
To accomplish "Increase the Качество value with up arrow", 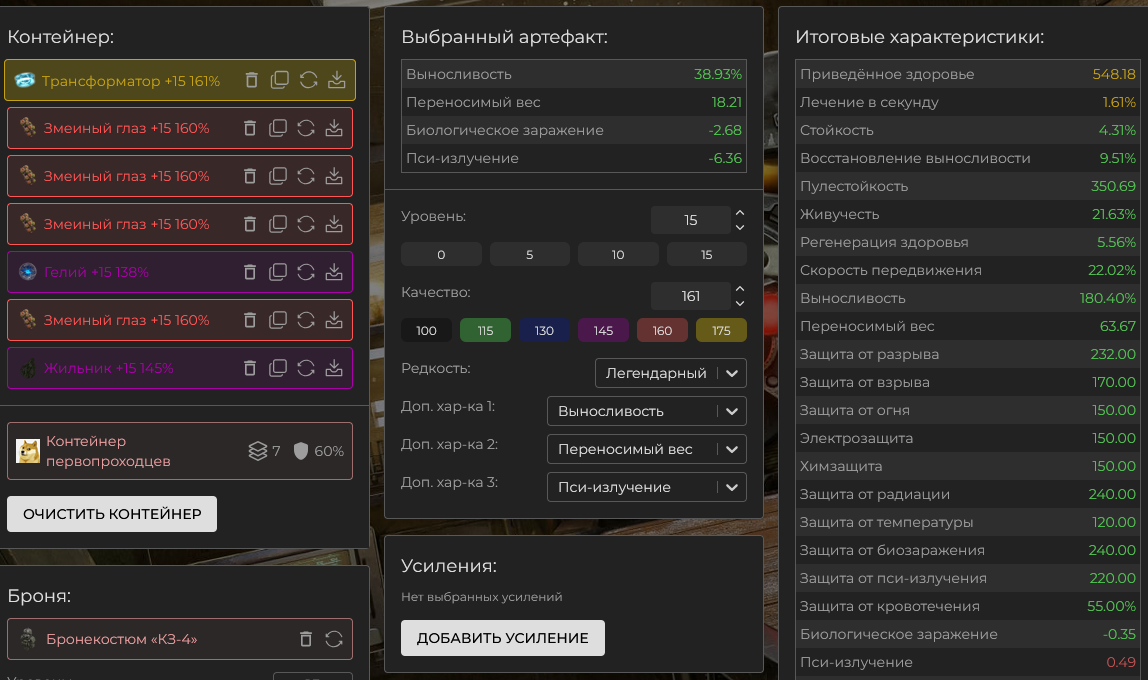I will click(739, 289).
